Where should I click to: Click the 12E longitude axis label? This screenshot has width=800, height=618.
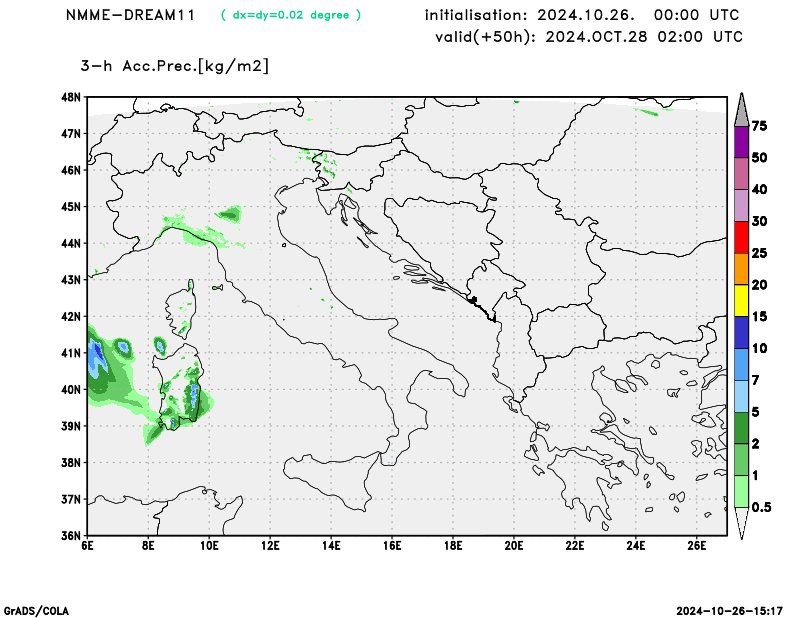(x=270, y=546)
